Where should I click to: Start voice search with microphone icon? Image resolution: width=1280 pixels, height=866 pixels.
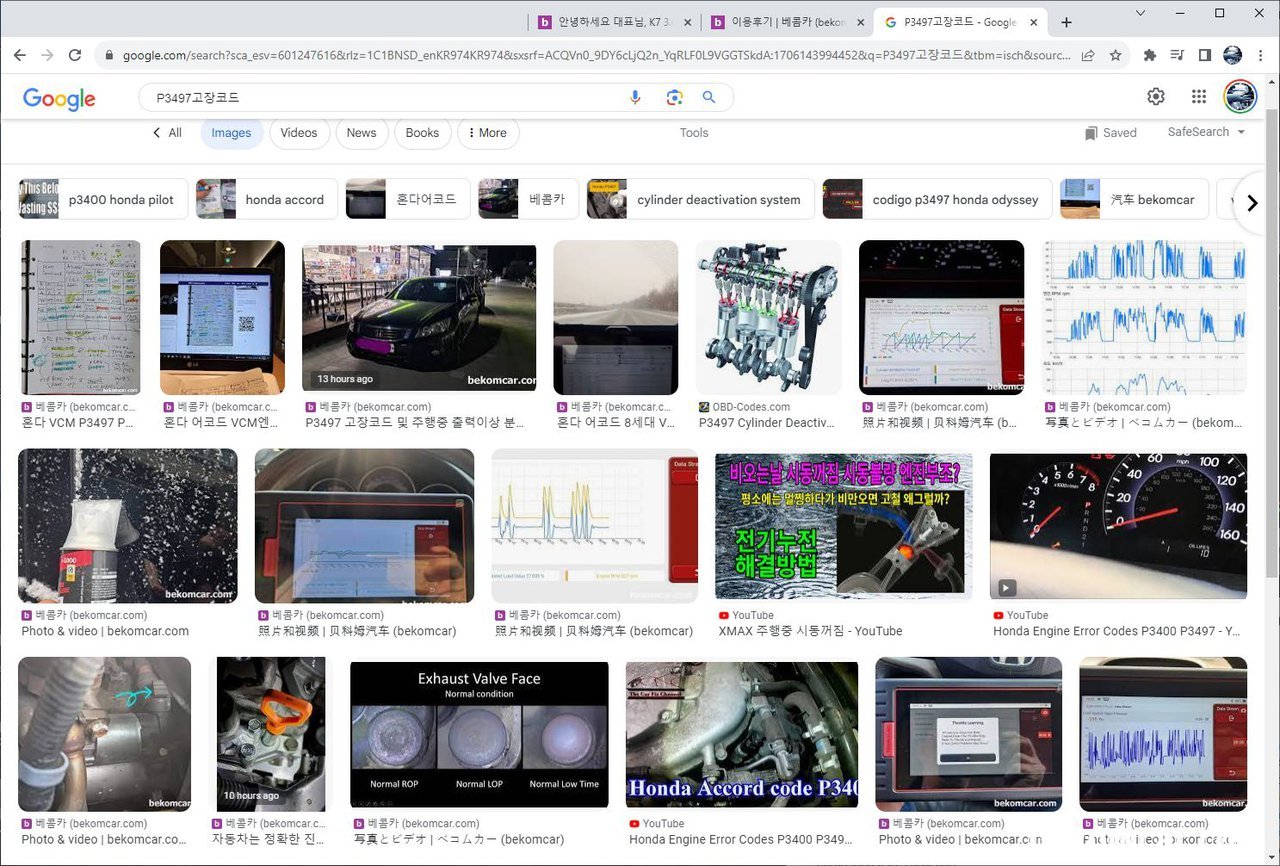[x=635, y=97]
